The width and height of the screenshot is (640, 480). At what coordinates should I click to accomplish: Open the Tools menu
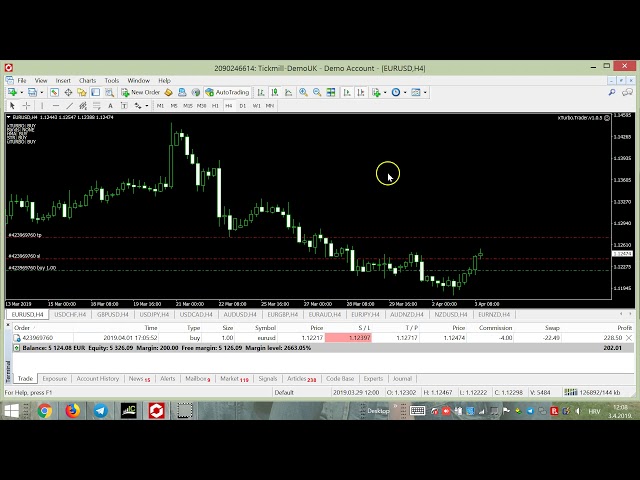pyautogui.click(x=112, y=80)
